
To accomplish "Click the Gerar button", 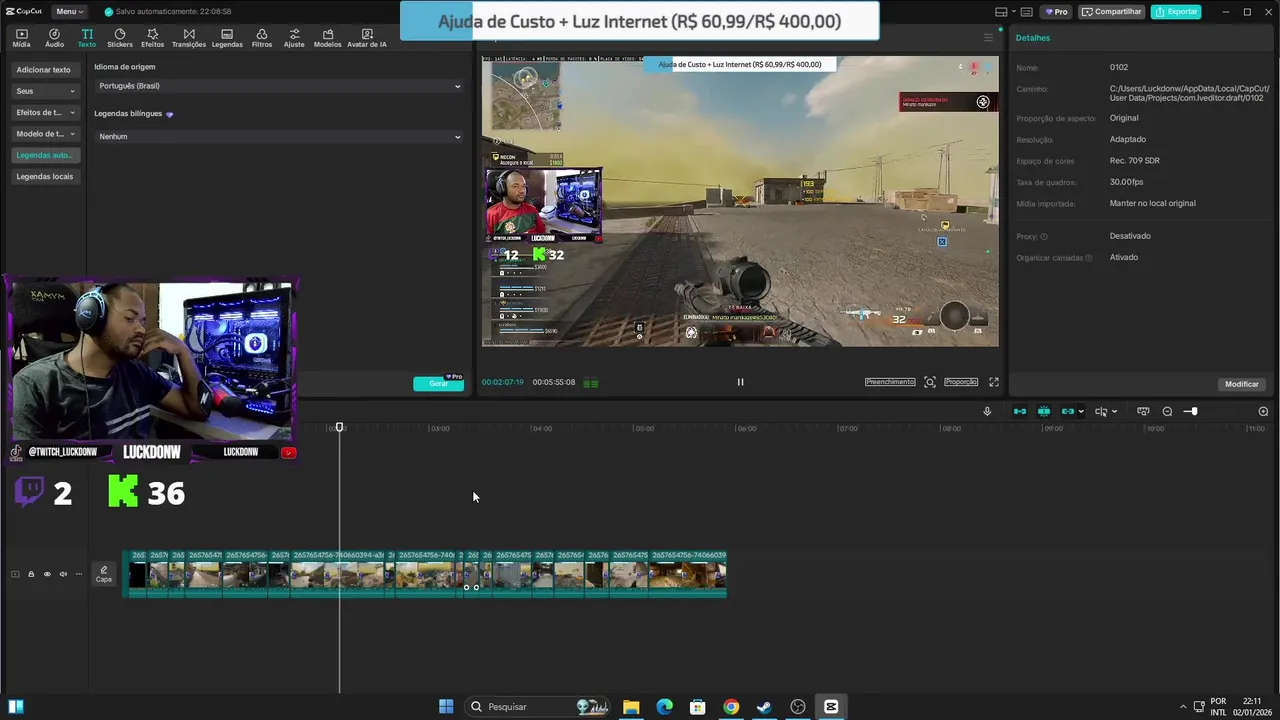I will [438, 383].
